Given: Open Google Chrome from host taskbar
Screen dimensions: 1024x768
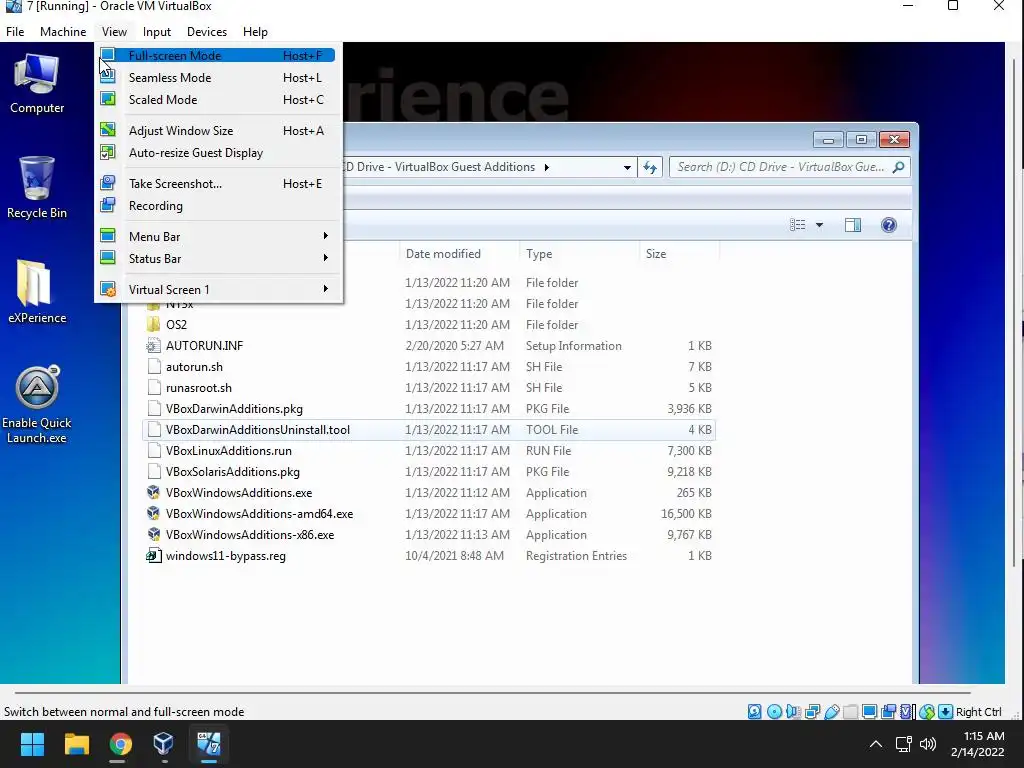Looking at the screenshot, I should (x=120, y=744).
